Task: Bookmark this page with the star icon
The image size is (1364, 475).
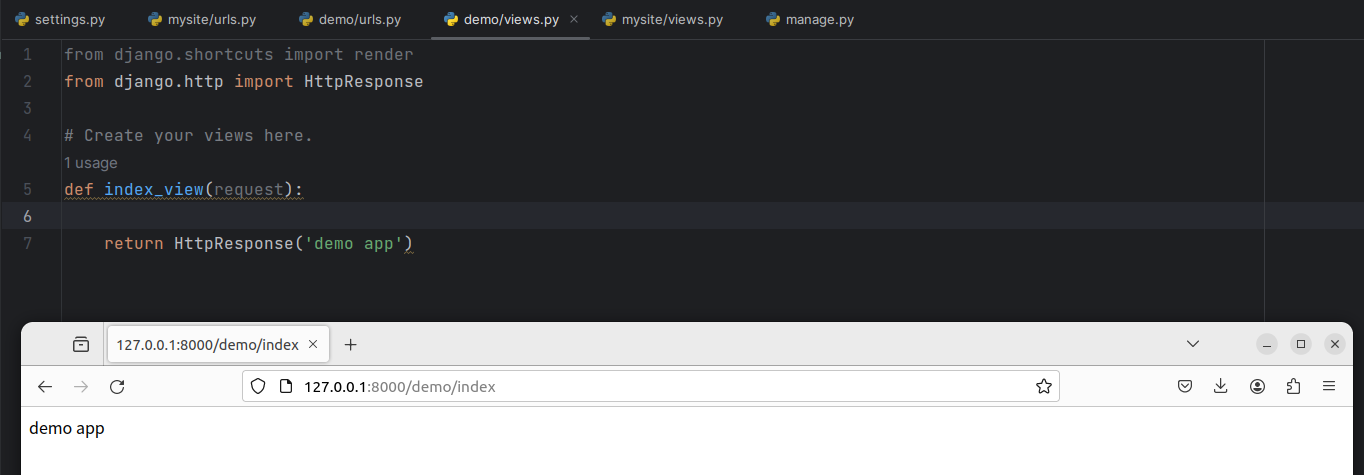Action: pos(1043,387)
